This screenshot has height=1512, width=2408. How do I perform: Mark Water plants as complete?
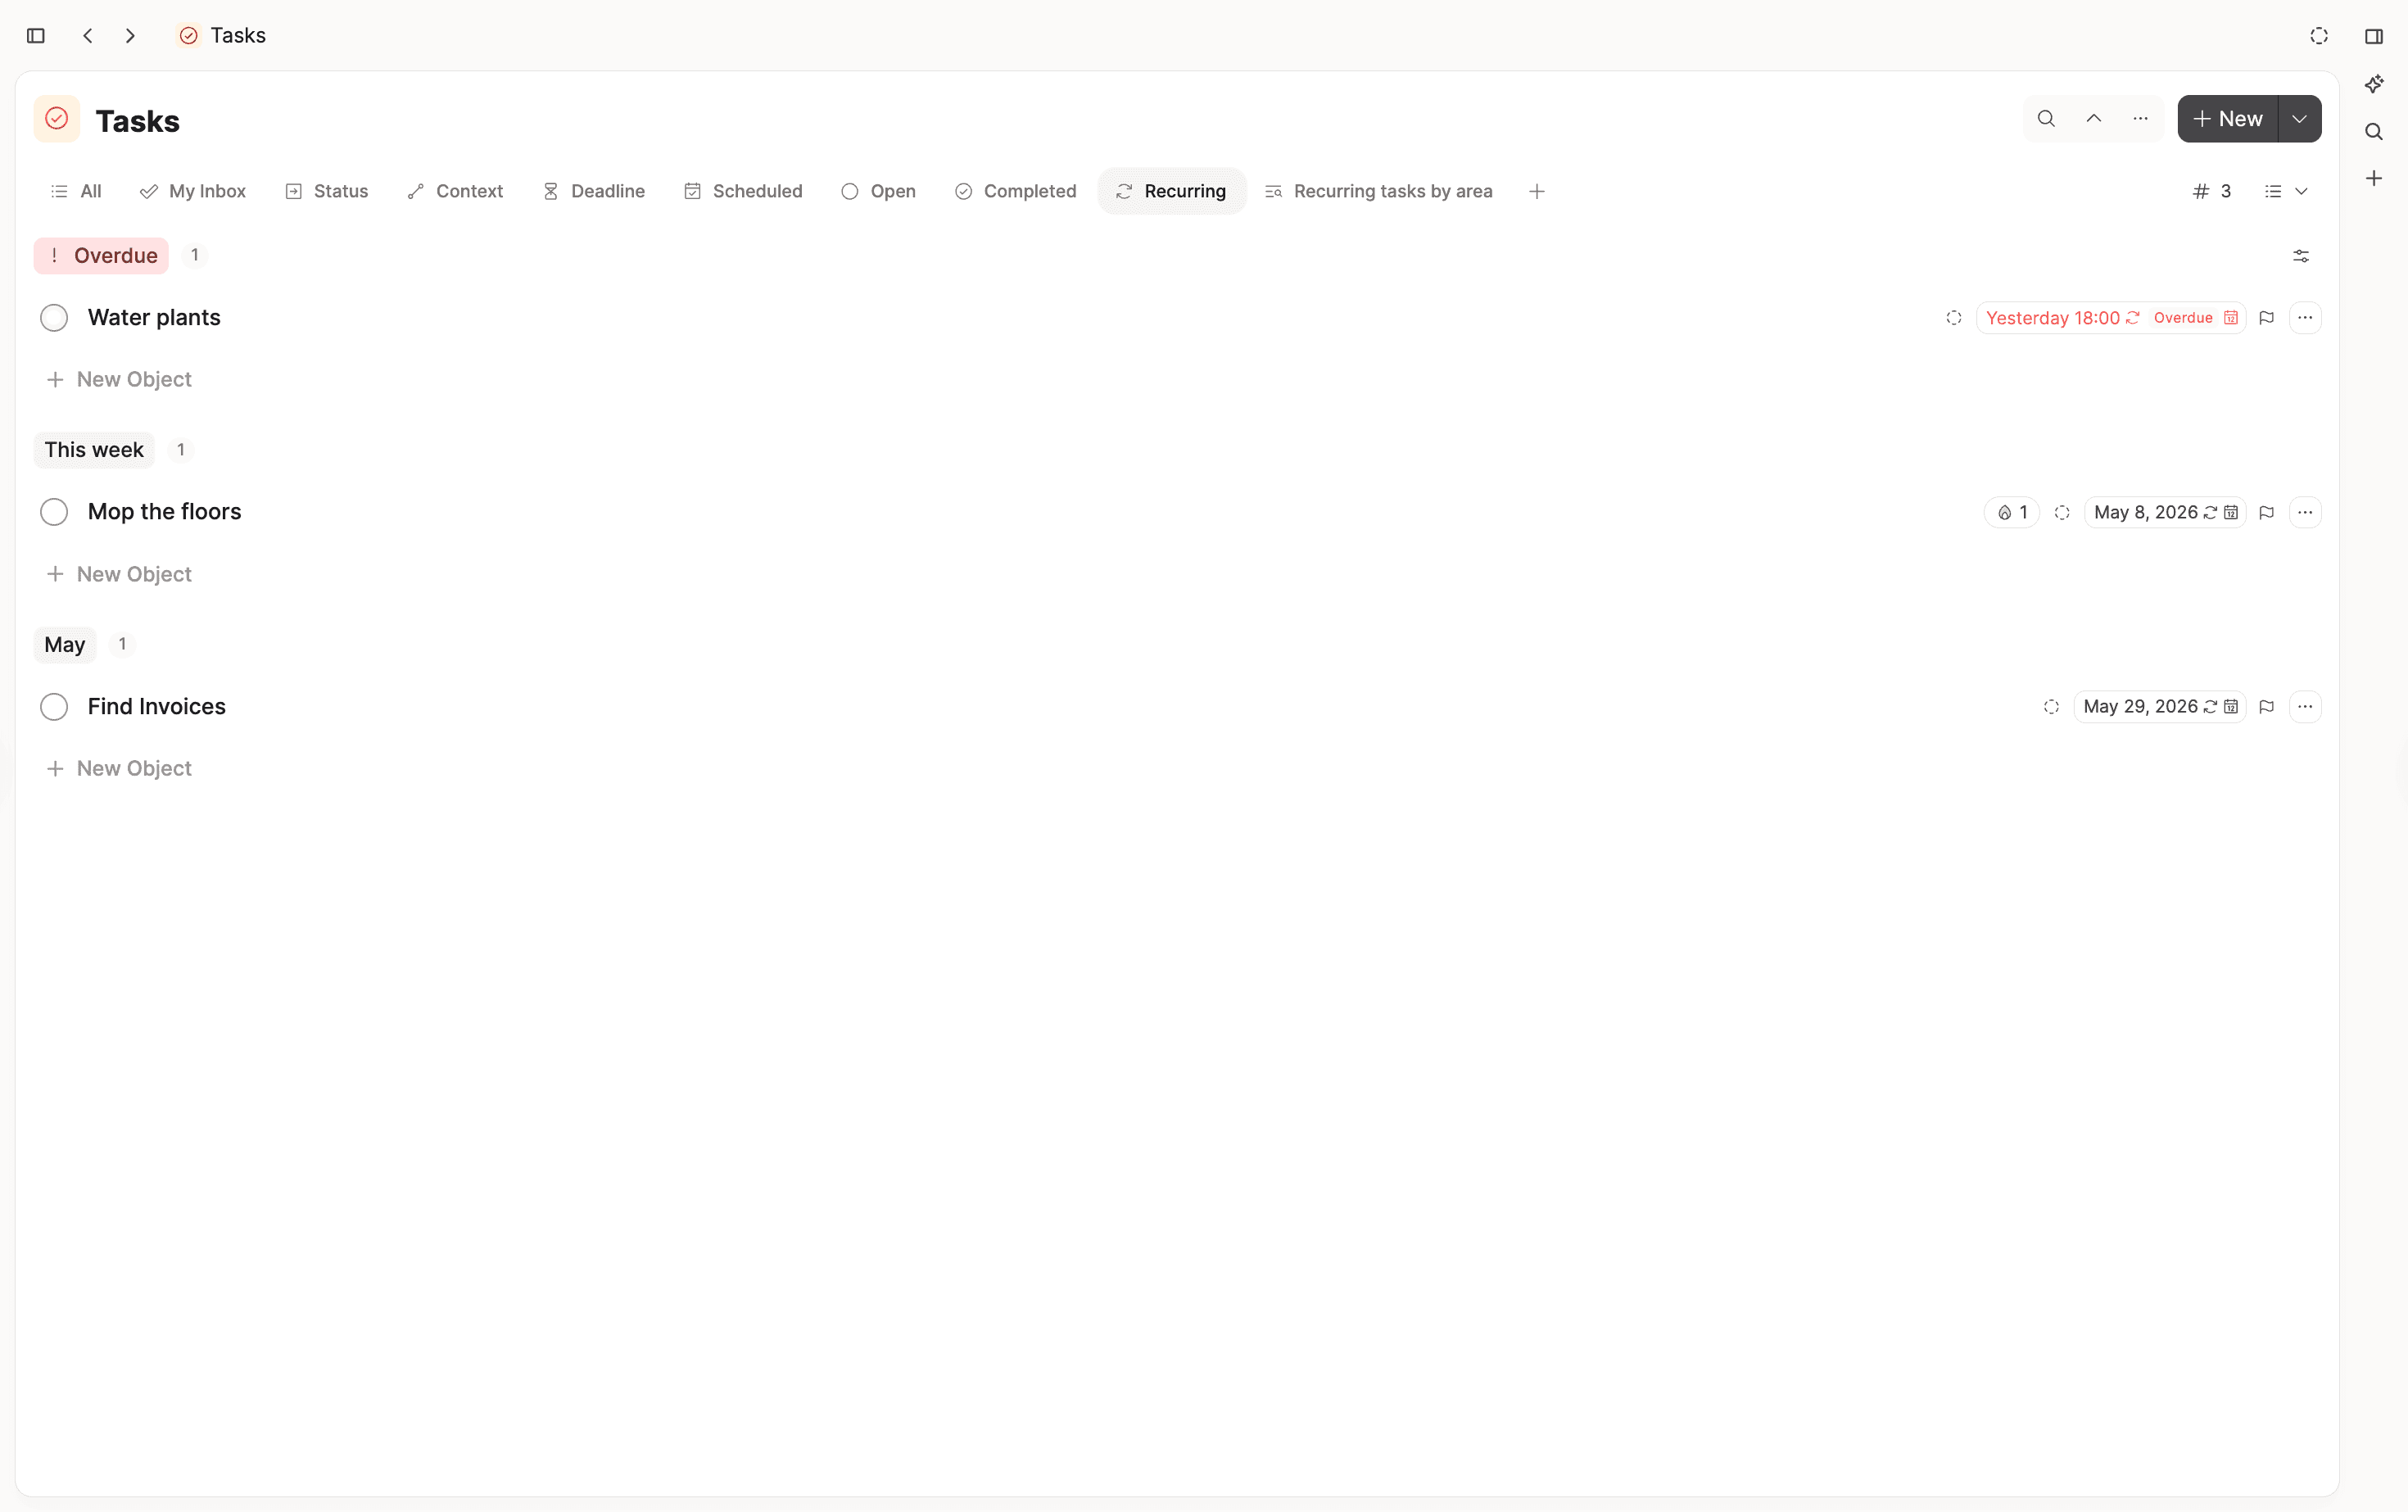coord(54,318)
